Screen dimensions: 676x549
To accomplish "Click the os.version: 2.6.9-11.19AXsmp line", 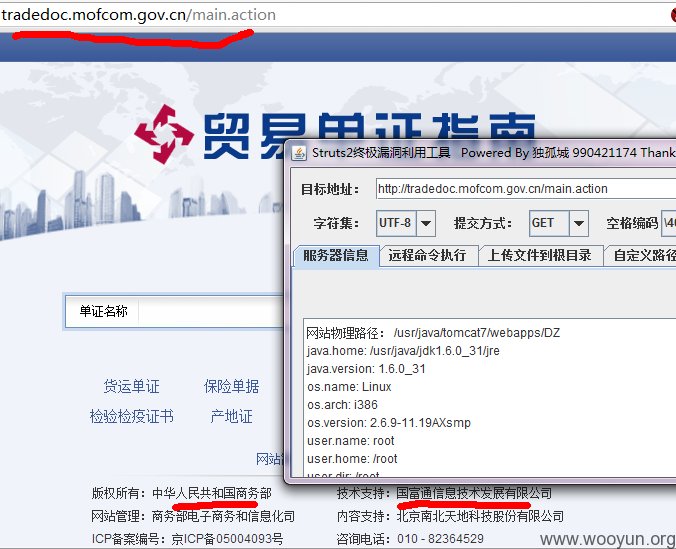I will [389, 423].
